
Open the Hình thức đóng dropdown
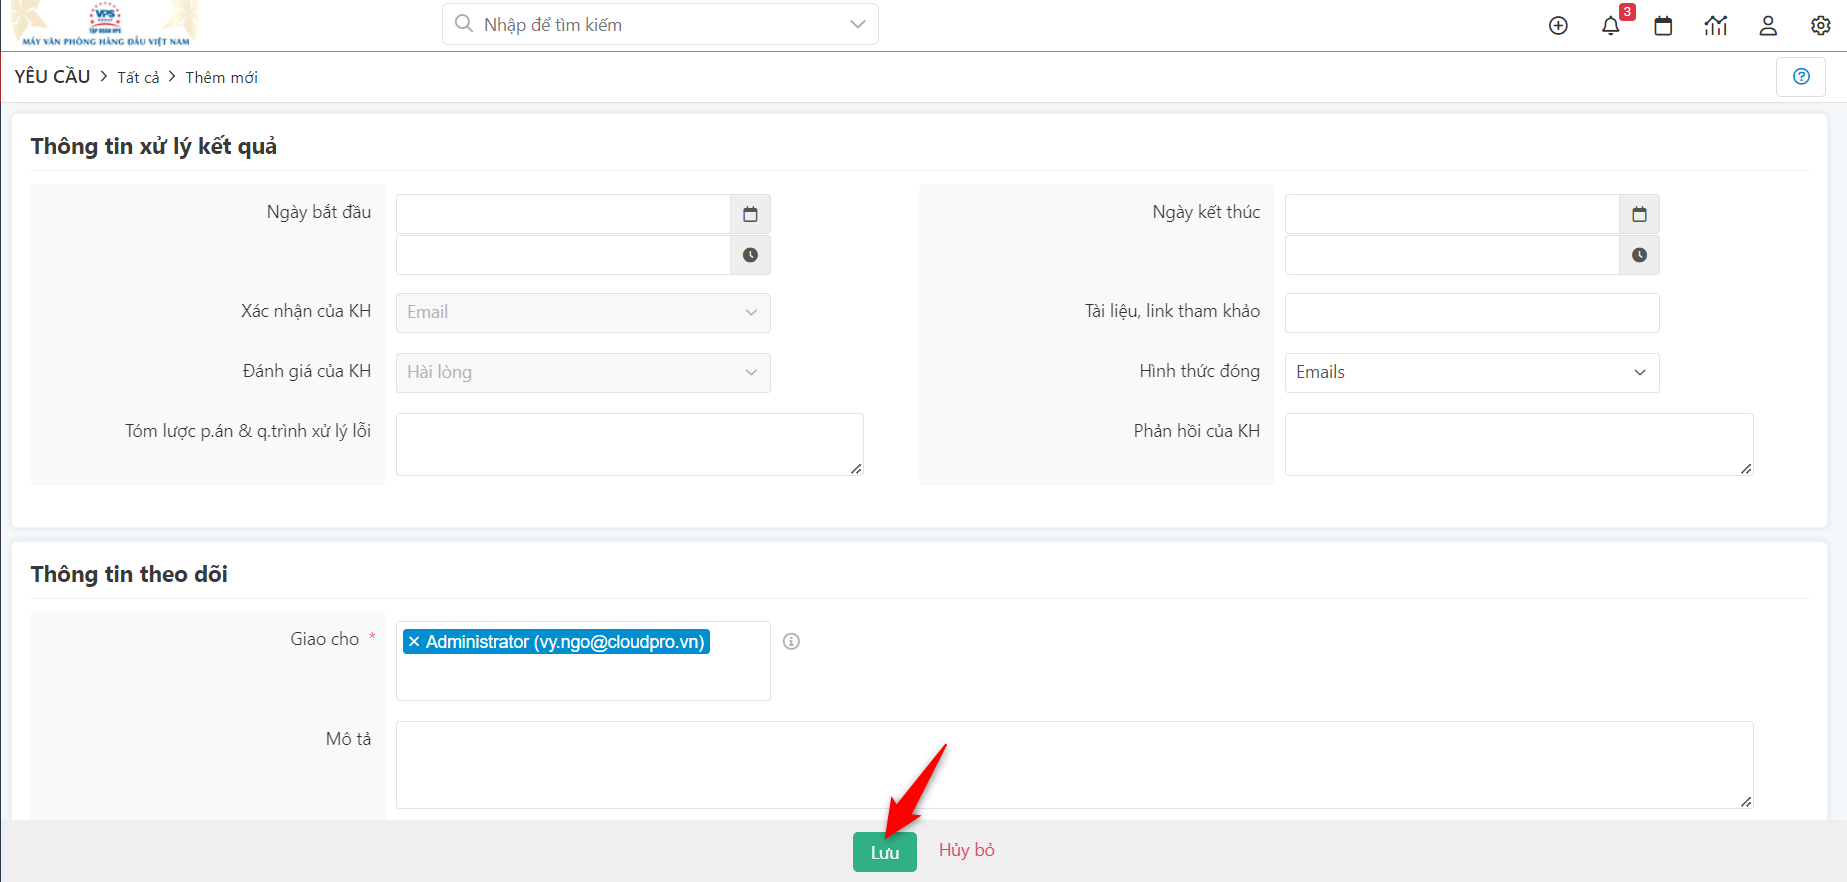[x=1472, y=373]
